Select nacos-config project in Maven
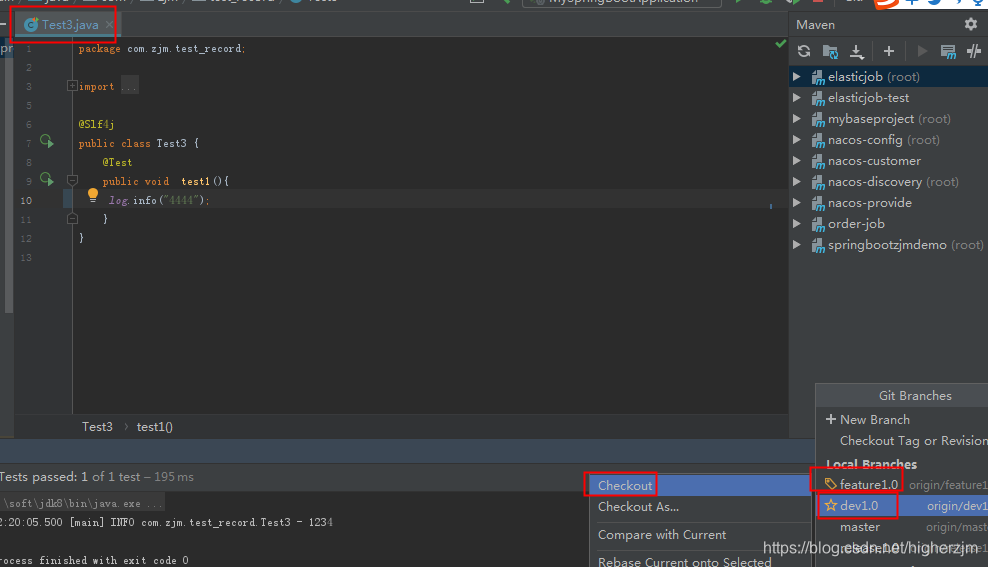 click(888, 139)
